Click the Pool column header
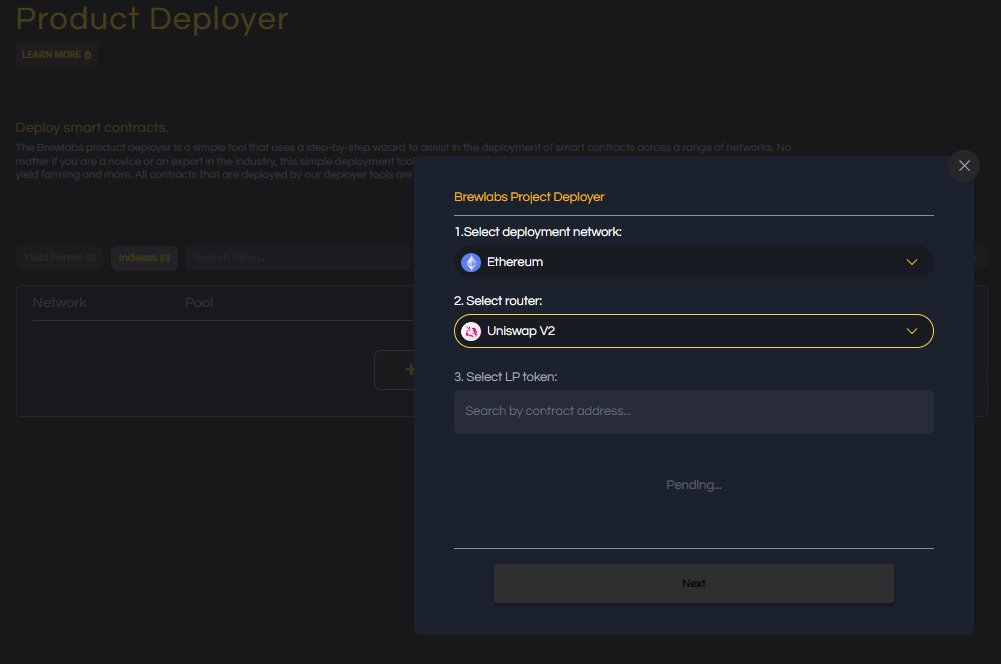1001x664 pixels. coord(199,303)
